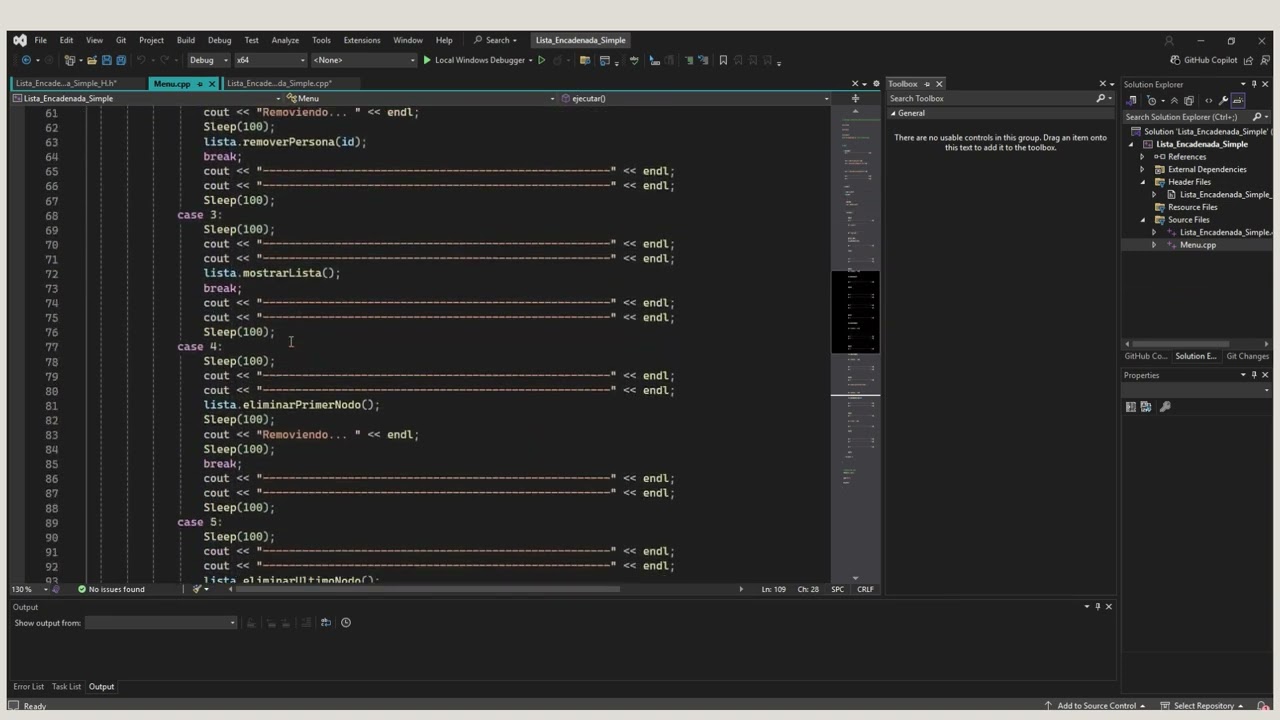Open the Show output from dropdown

pyautogui.click(x=160, y=623)
